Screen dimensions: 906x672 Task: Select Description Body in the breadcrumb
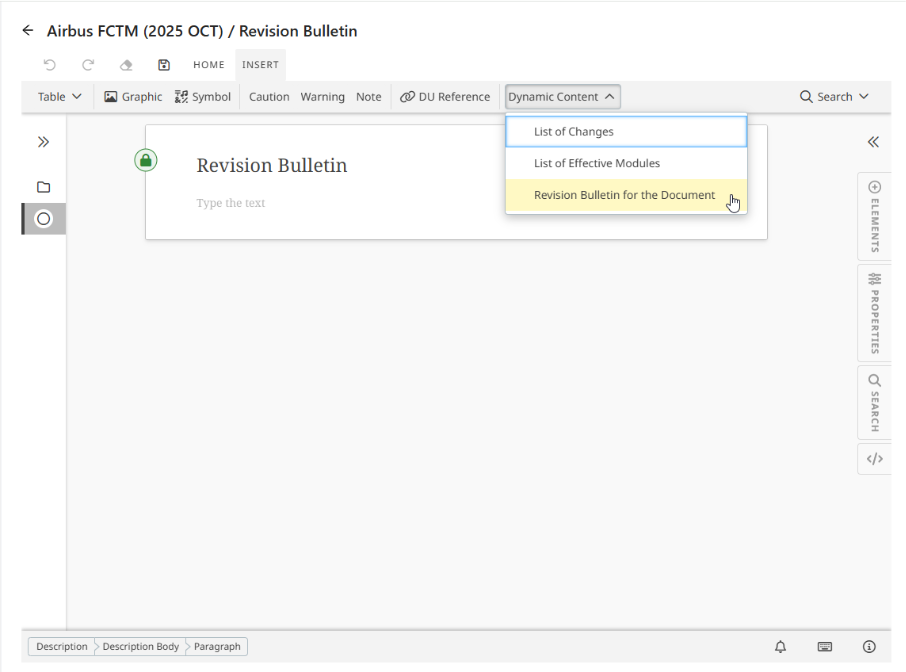(140, 647)
